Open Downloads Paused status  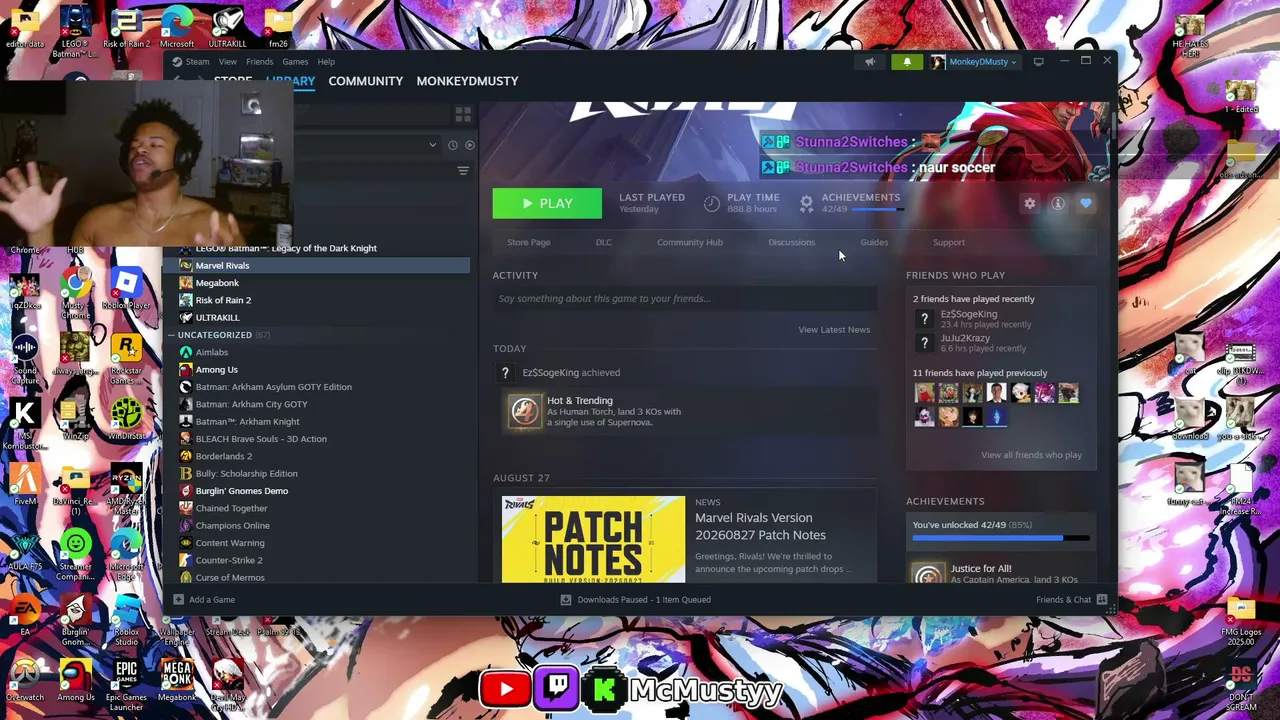click(x=636, y=600)
